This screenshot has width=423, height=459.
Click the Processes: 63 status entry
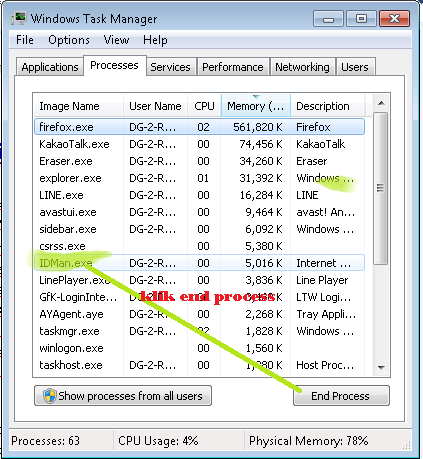coord(46,441)
